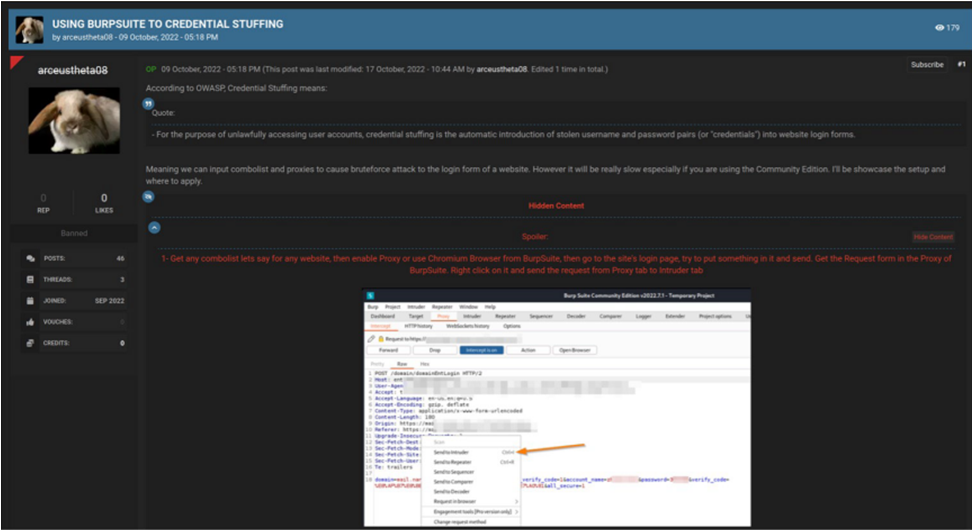972x530 pixels.
Task: Click the #1 post number link
Action: click(961, 64)
